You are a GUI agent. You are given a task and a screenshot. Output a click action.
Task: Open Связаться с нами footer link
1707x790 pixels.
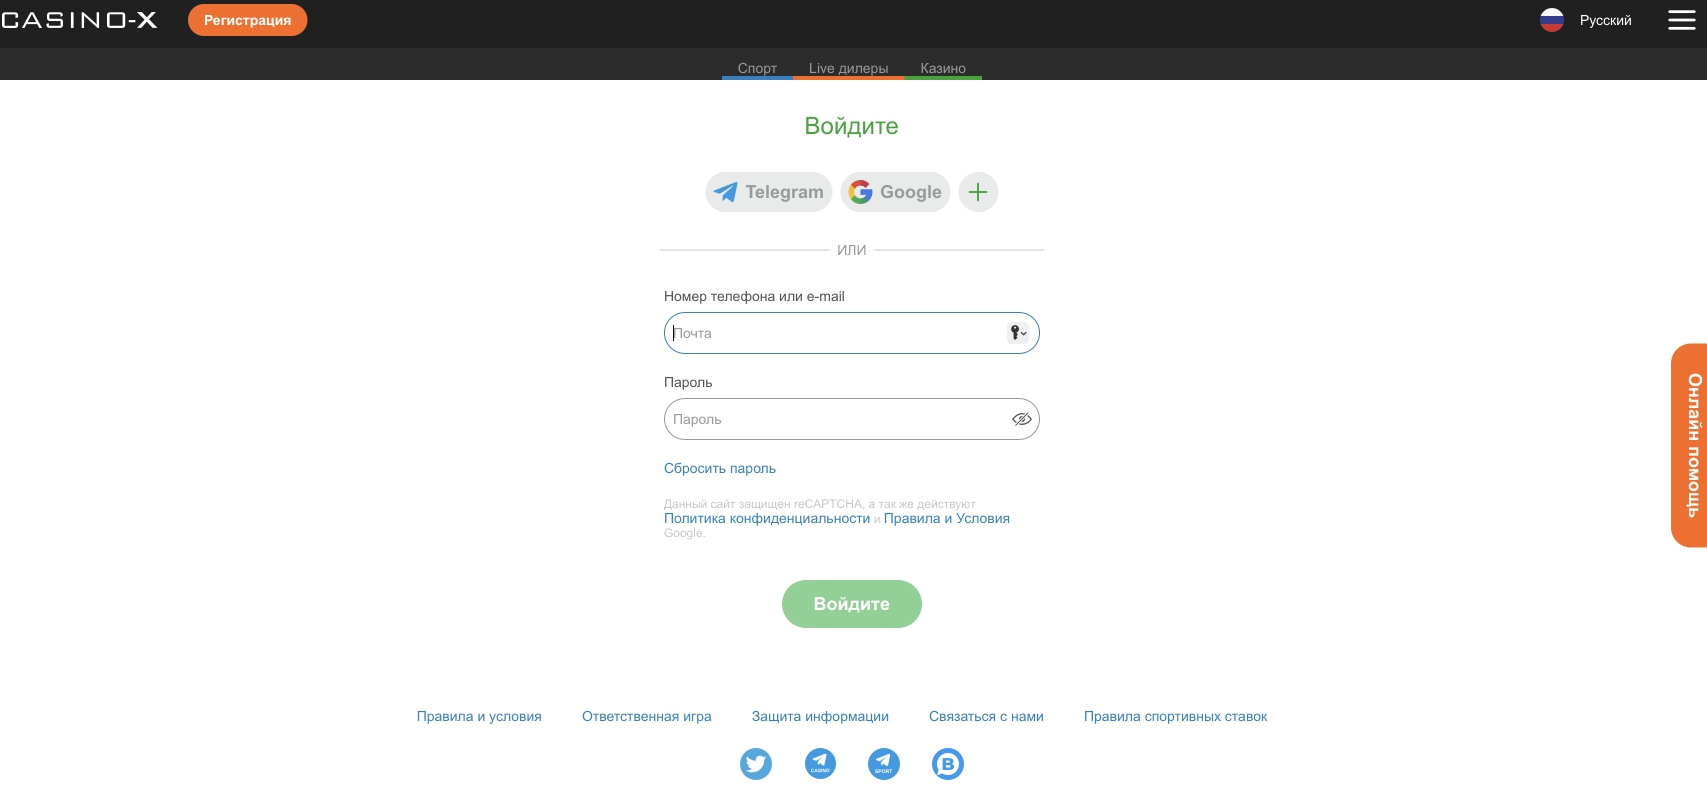pos(986,716)
